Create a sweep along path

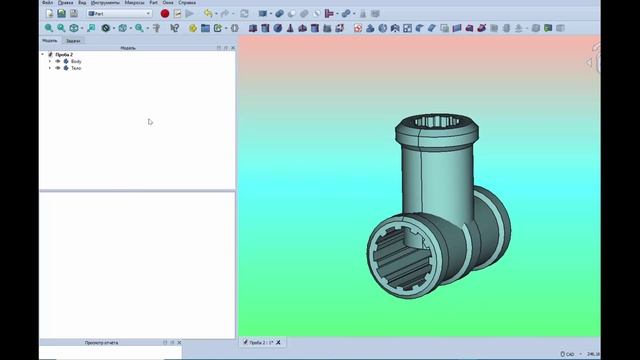[x=482, y=28]
